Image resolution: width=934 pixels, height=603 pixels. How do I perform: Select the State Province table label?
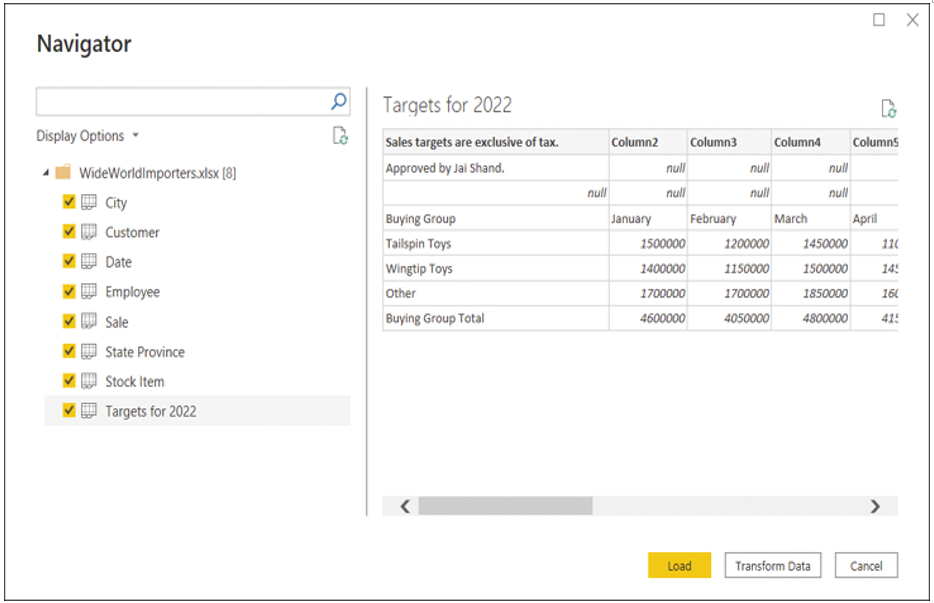pyautogui.click(x=145, y=352)
